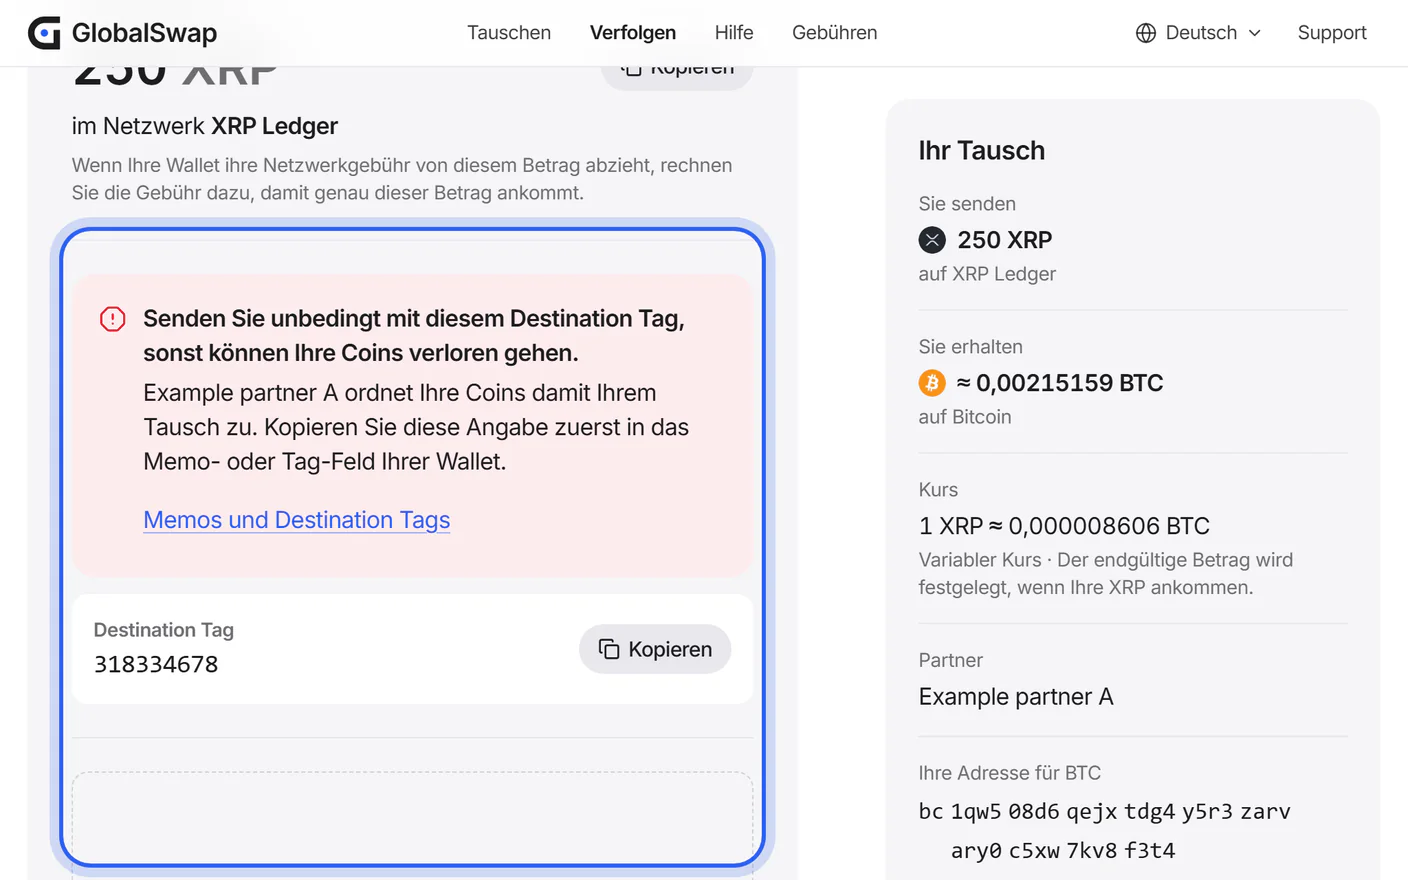The image size is (1408, 880).
Task: Click the BTC address starting bc1qw5
Action: pos(1105,831)
